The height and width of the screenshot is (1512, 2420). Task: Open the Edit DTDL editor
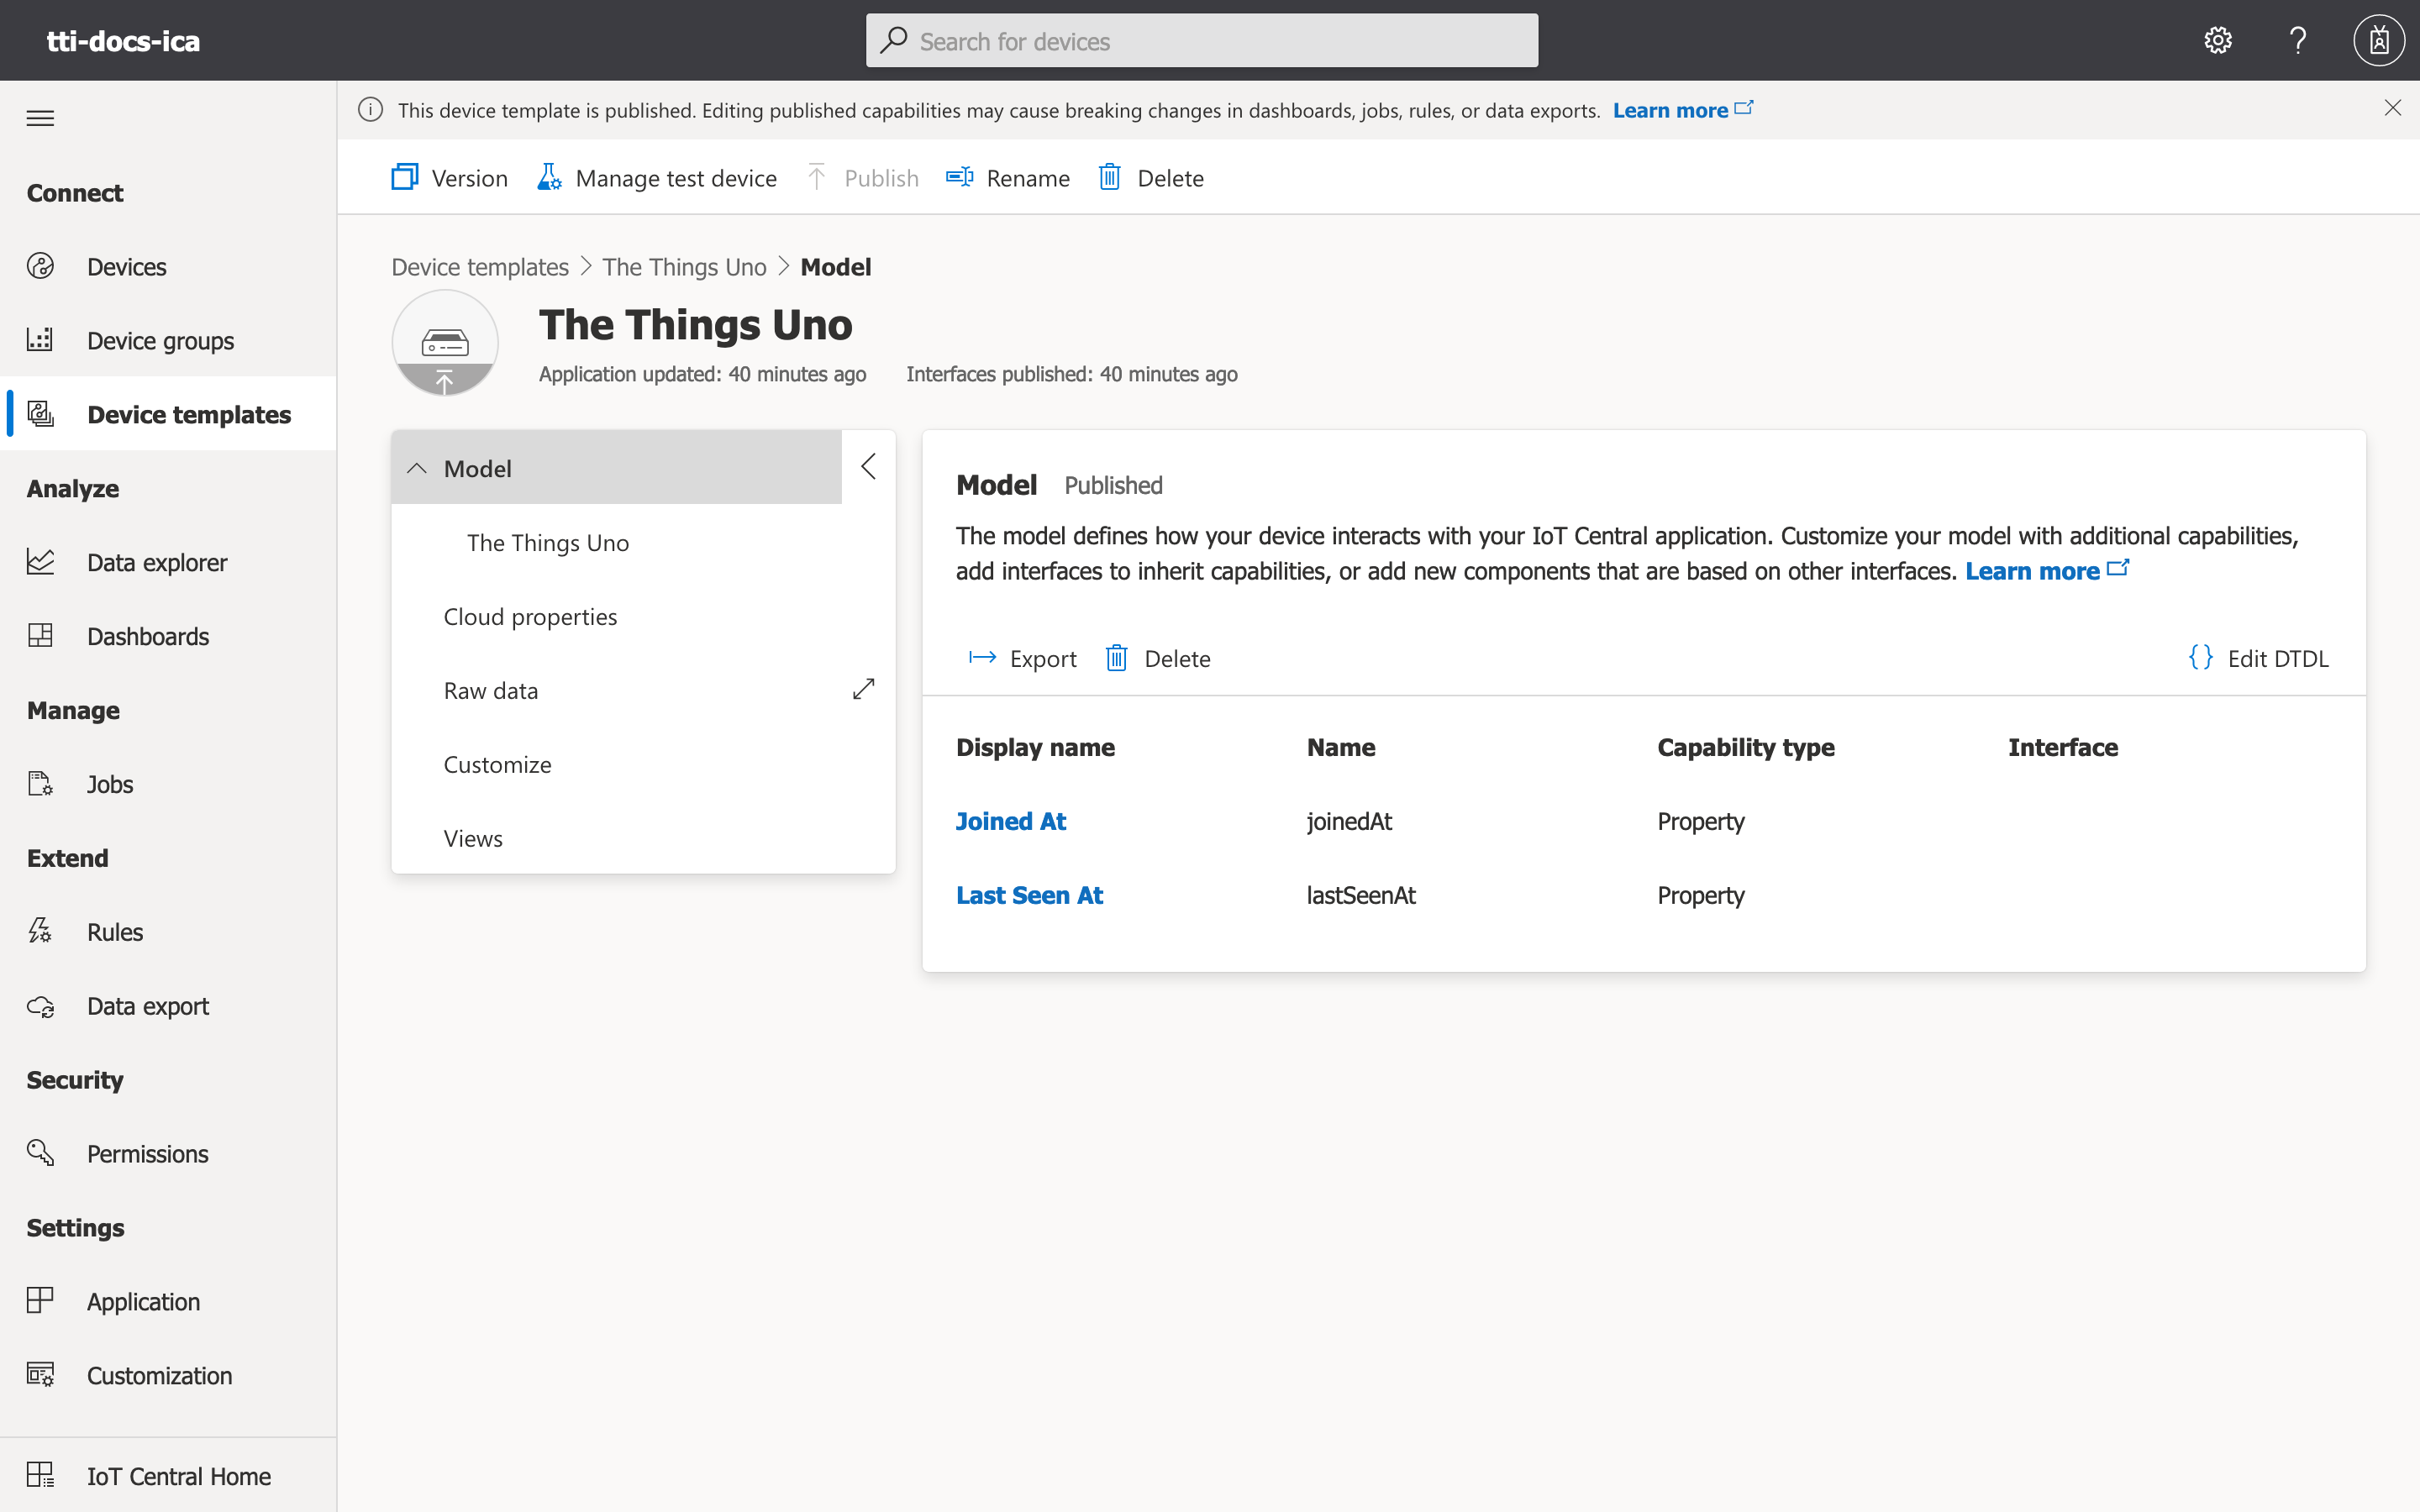tap(2258, 658)
